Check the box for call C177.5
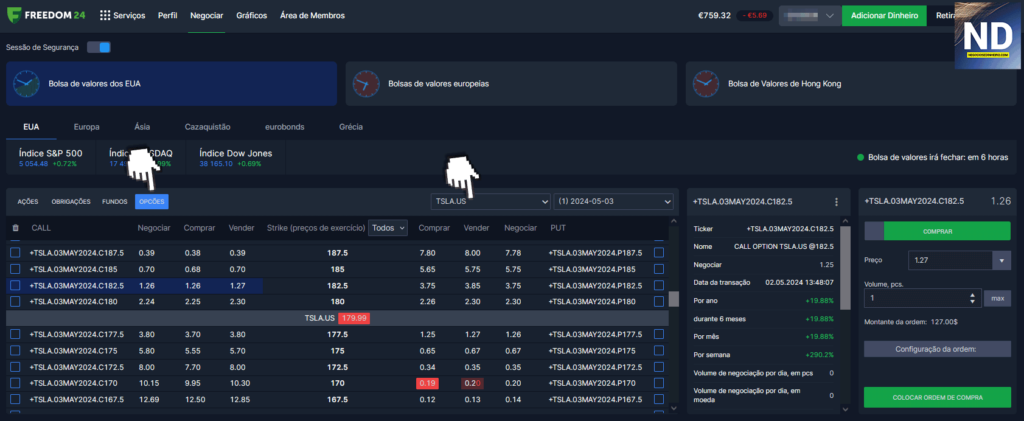This screenshot has height=421, width=1024. (15, 334)
